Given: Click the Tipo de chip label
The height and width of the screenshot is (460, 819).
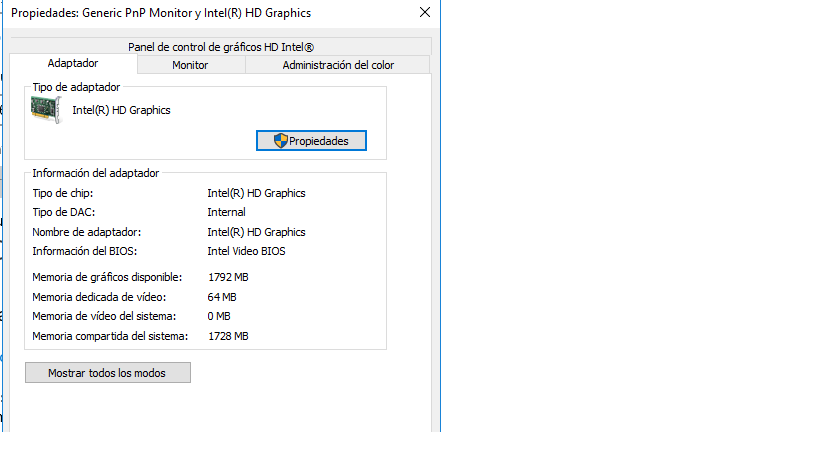Looking at the screenshot, I should point(63,193).
